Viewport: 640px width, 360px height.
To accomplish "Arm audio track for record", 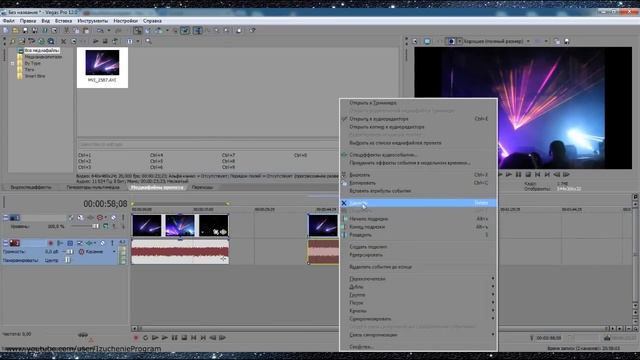I will pos(51,243).
